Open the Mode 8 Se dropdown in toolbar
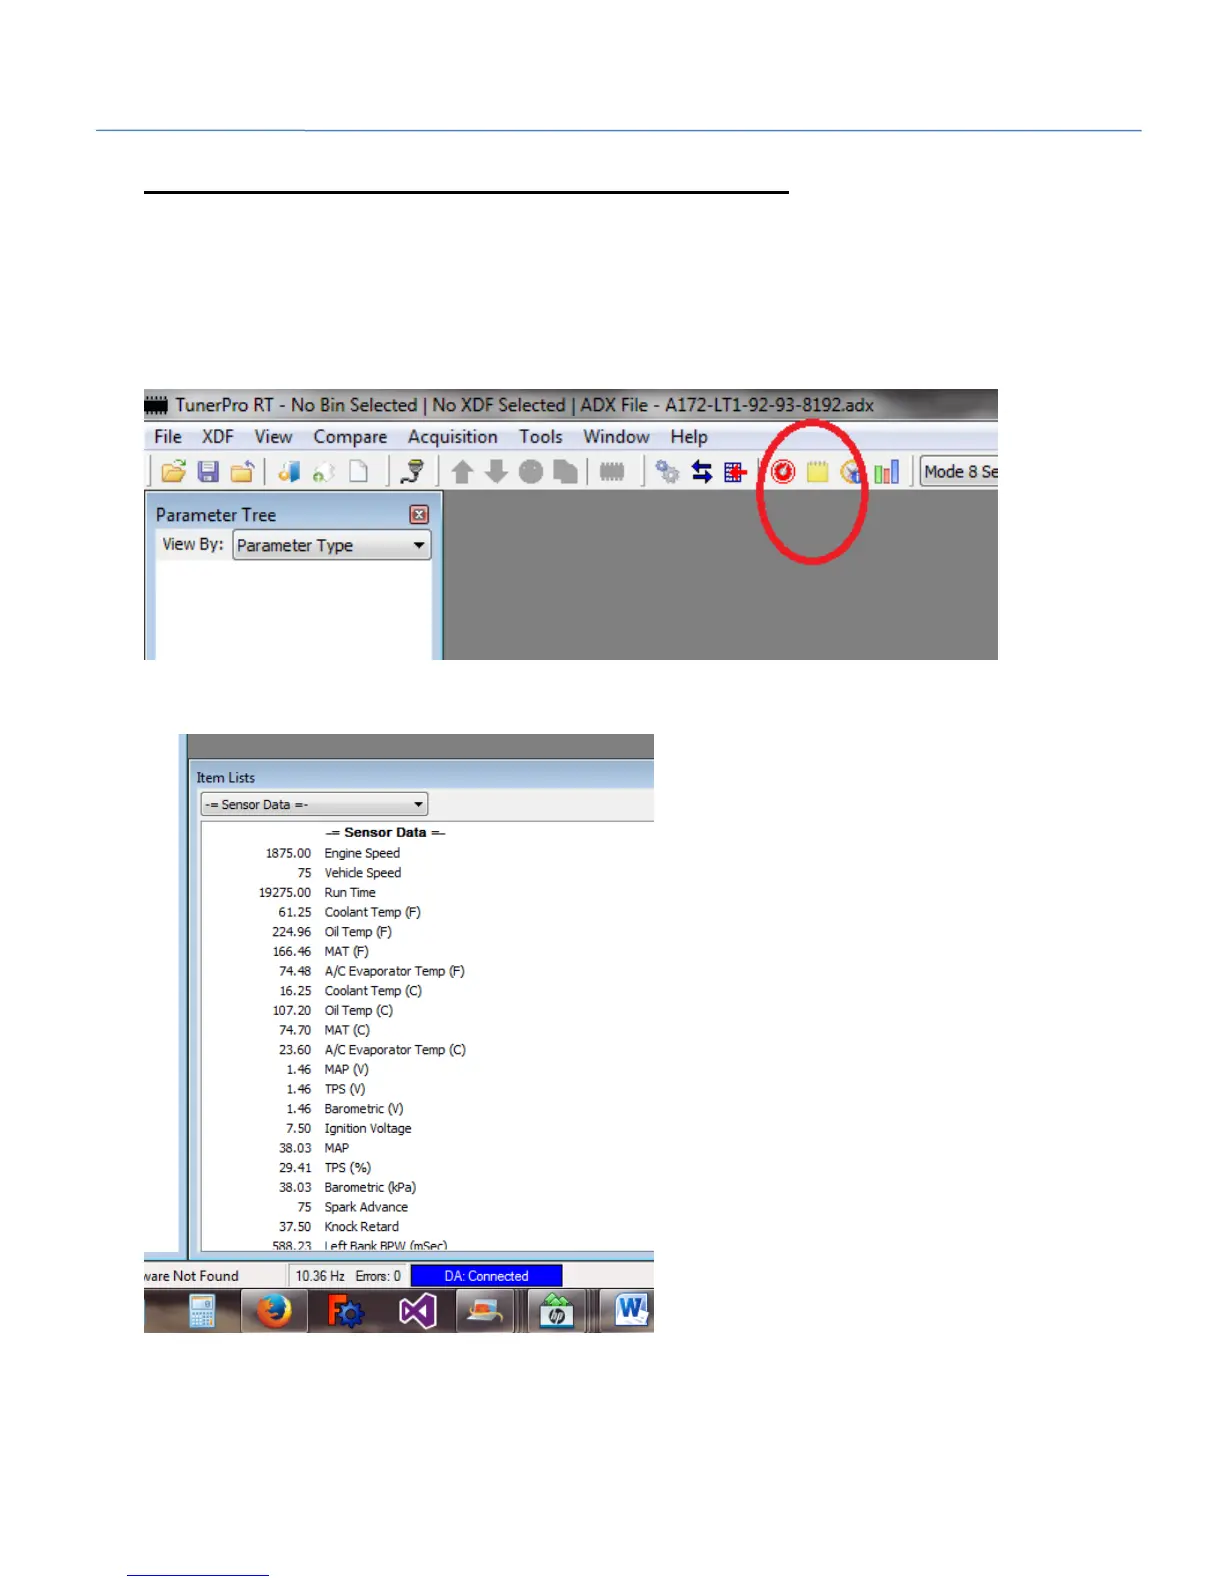Screen dimensions: 1224x1584 click(959, 472)
